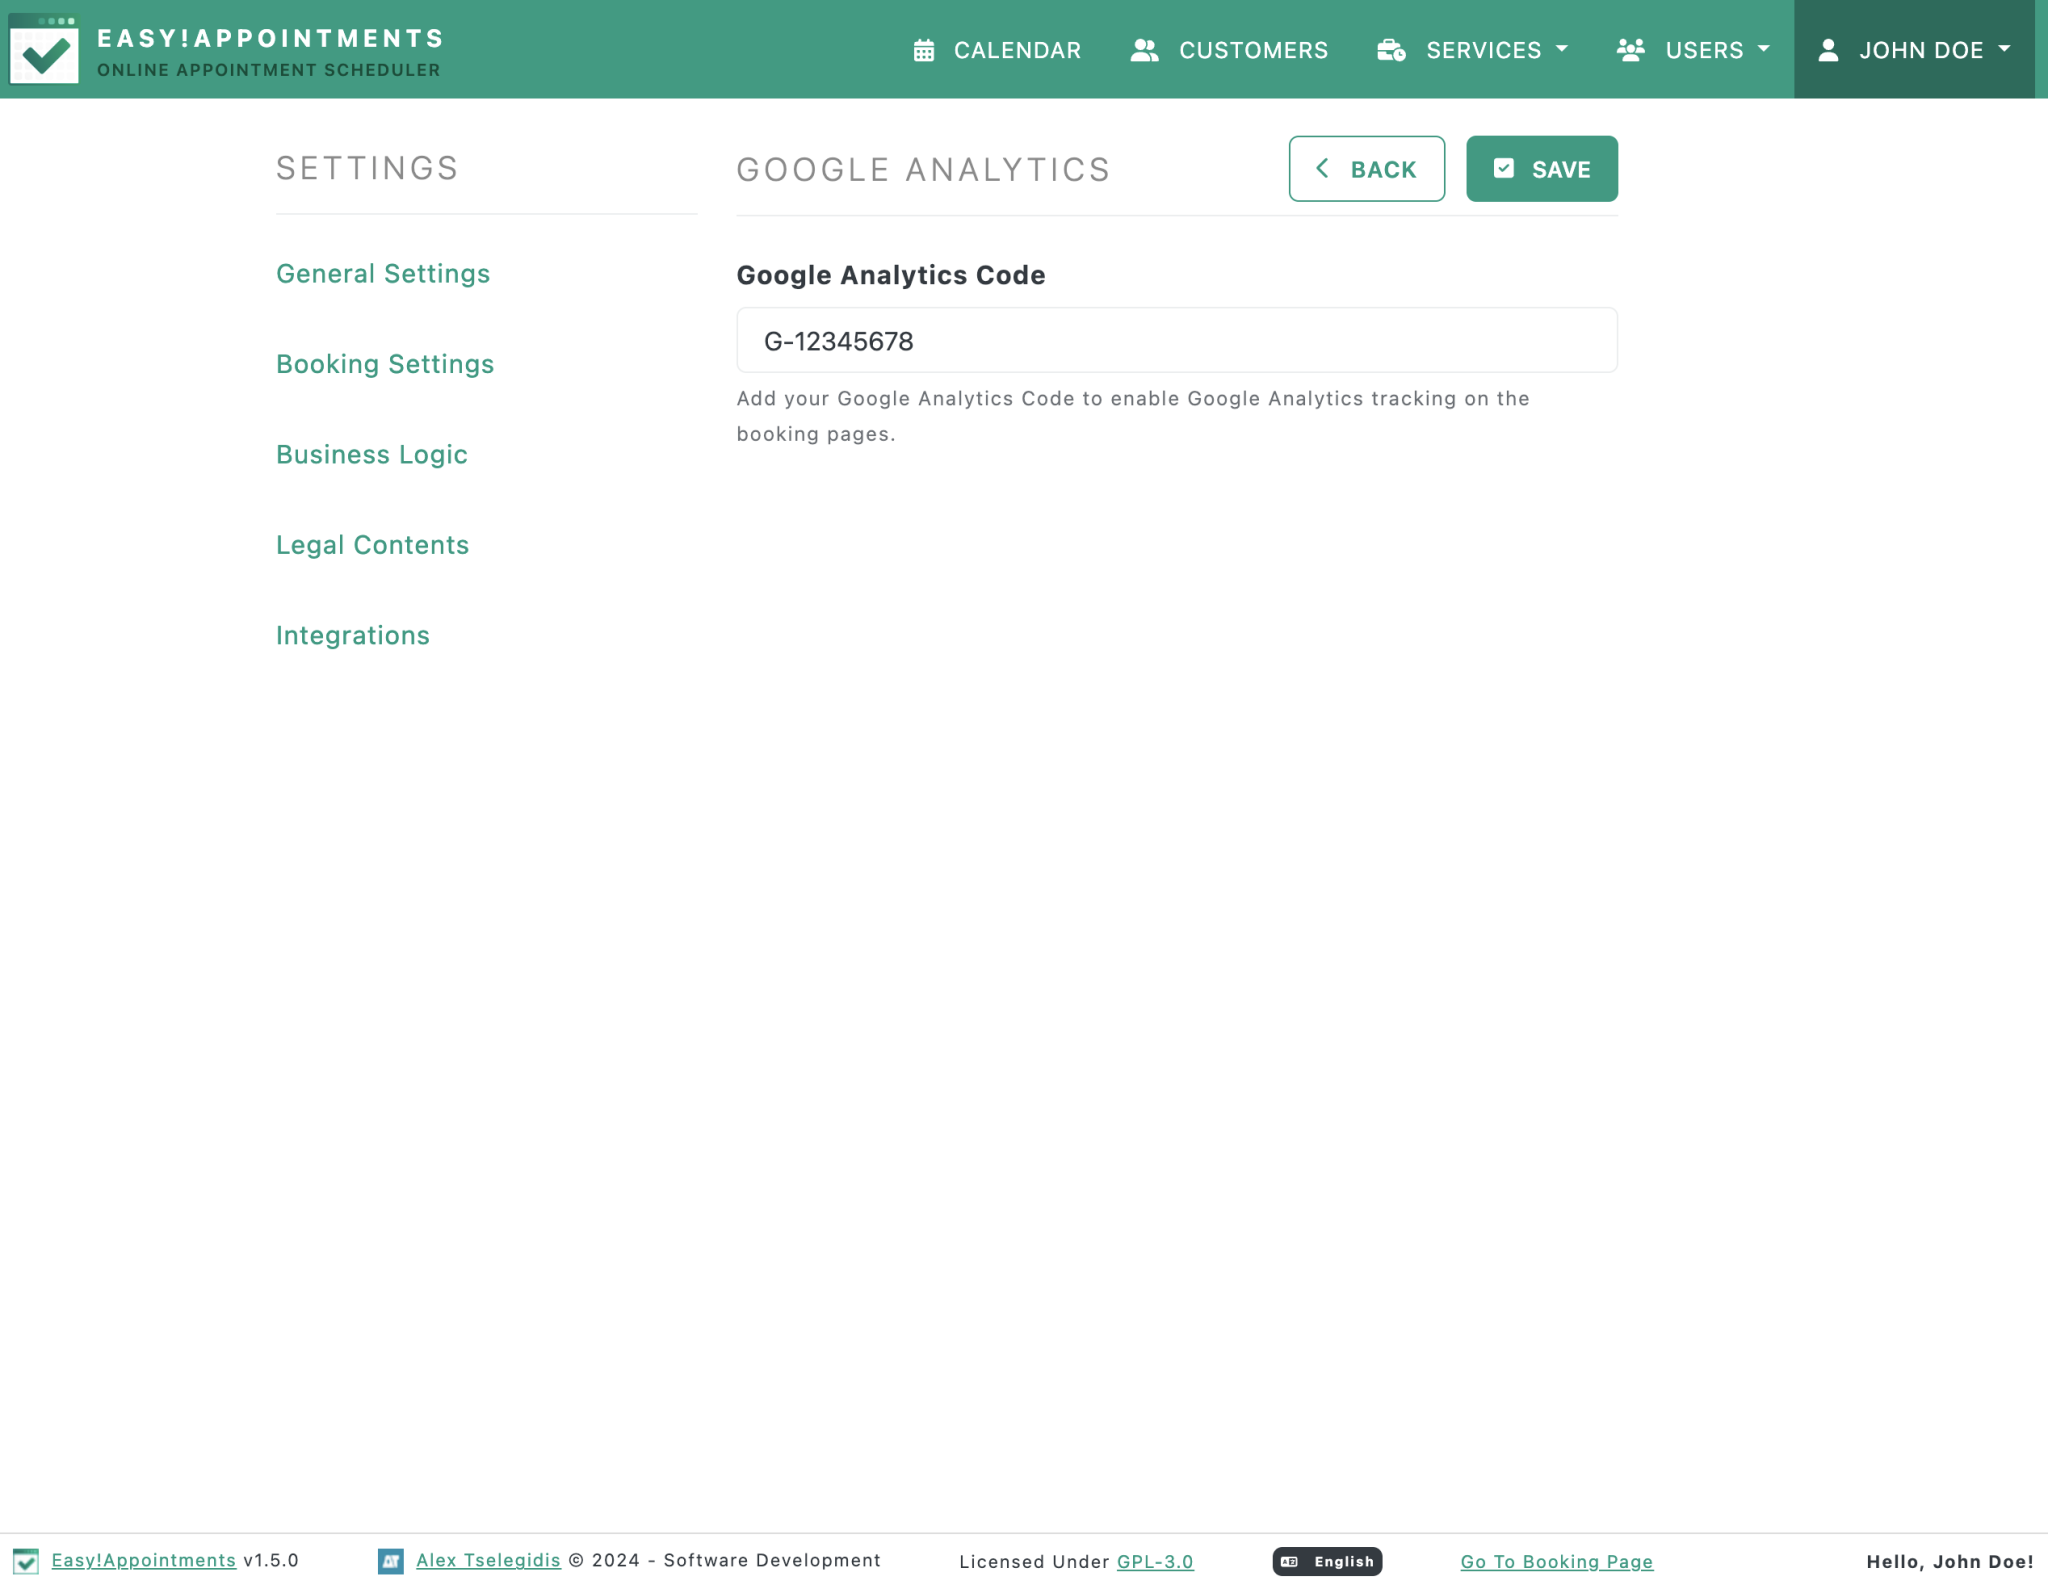Screen dimensions: 2048x1589
Task: Click the John Doe profile icon
Action: pyautogui.click(x=1829, y=49)
